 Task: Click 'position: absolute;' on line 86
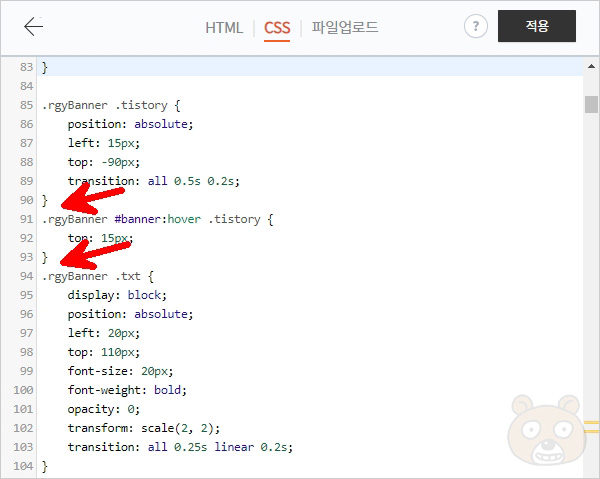coord(130,124)
